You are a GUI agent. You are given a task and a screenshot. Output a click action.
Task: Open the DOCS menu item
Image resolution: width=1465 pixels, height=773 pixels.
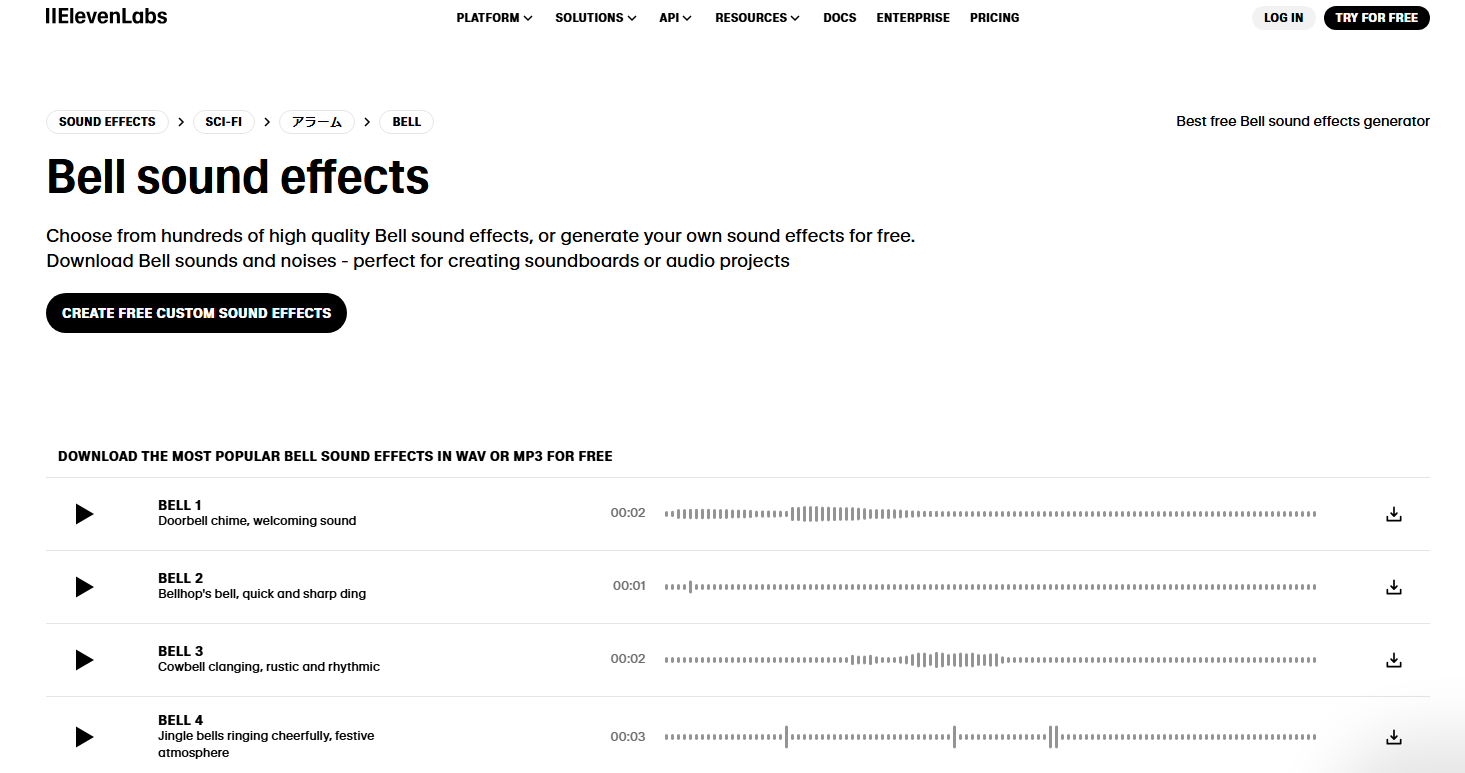click(839, 17)
